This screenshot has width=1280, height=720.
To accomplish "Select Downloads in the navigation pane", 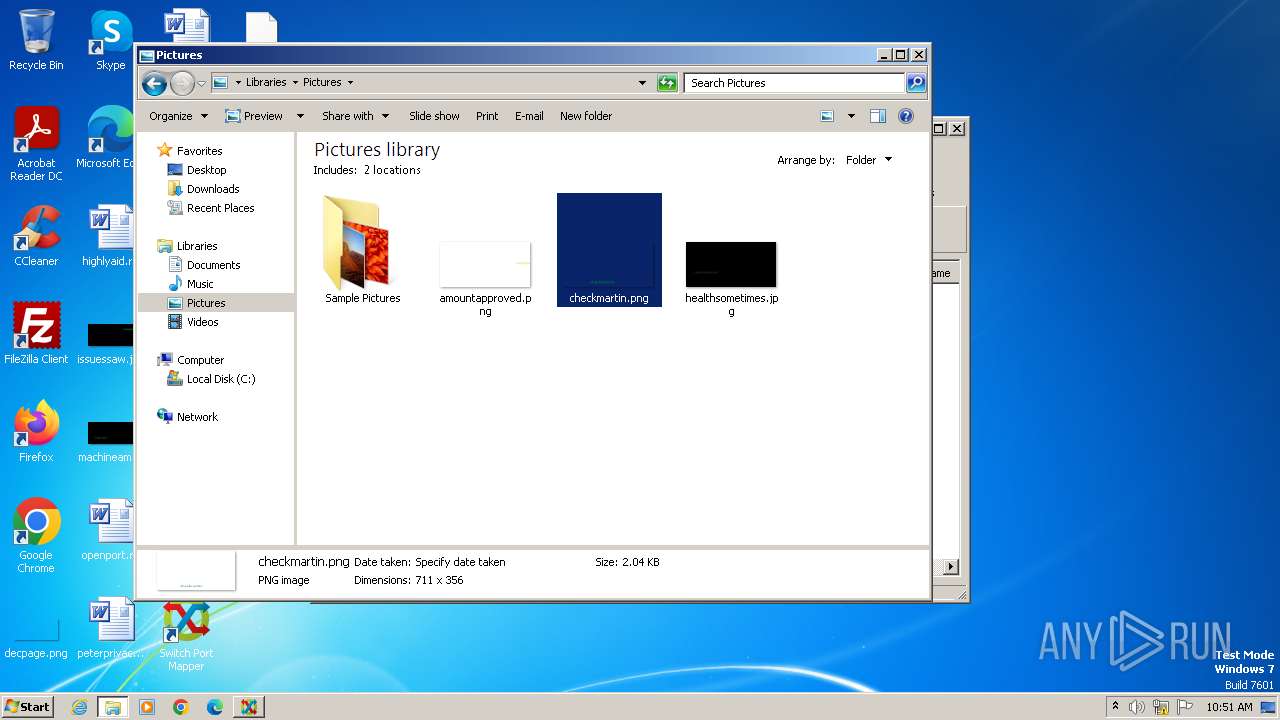I will [x=213, y=189].
